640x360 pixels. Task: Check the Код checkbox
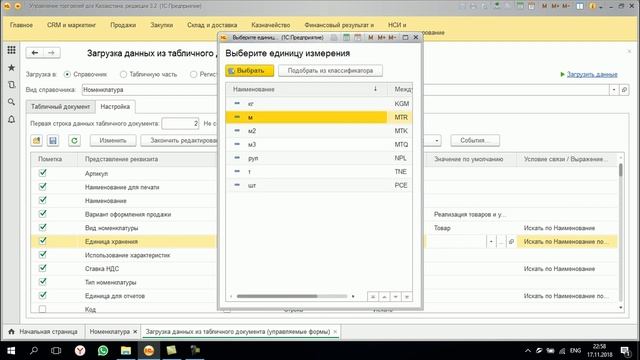tap(42, 309)
